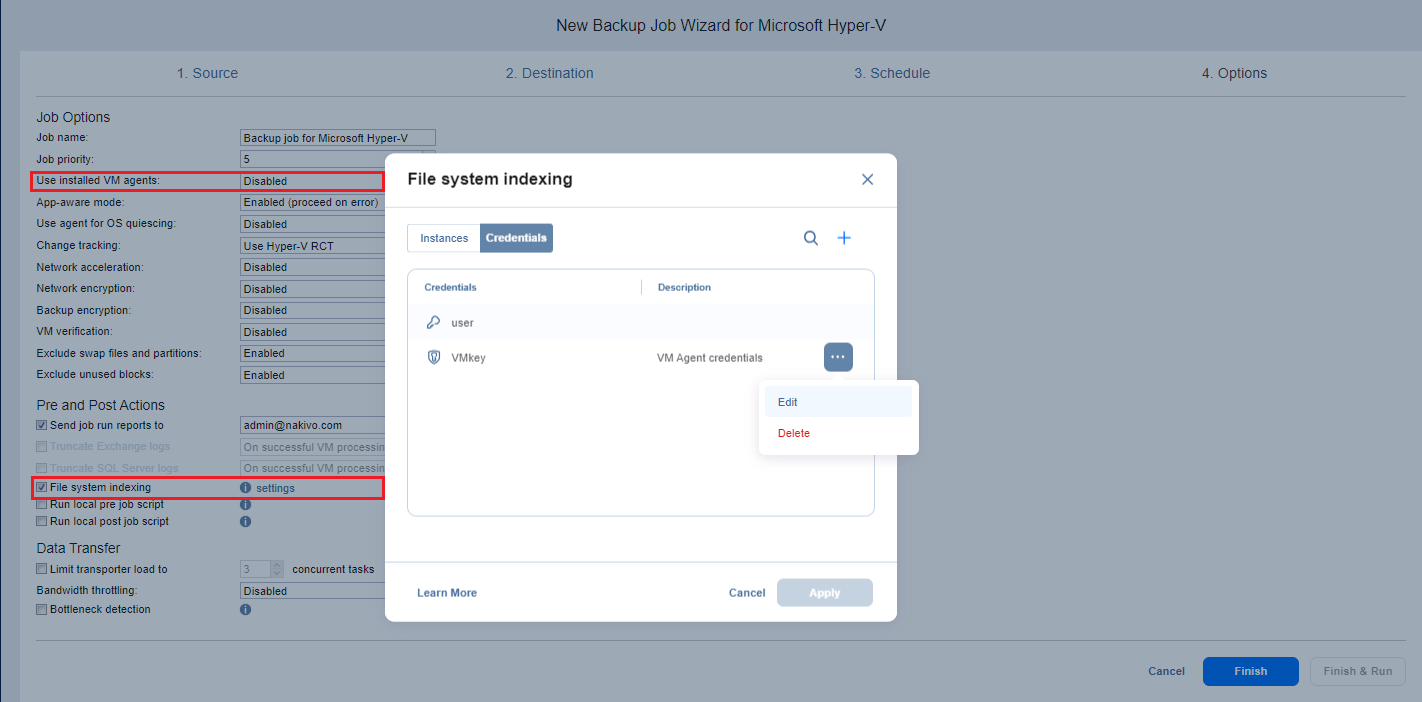The width and height of the screenshot is (1422, 702).
Task: Open the Use installed VM agents dropdown
Action: [312, 181]
